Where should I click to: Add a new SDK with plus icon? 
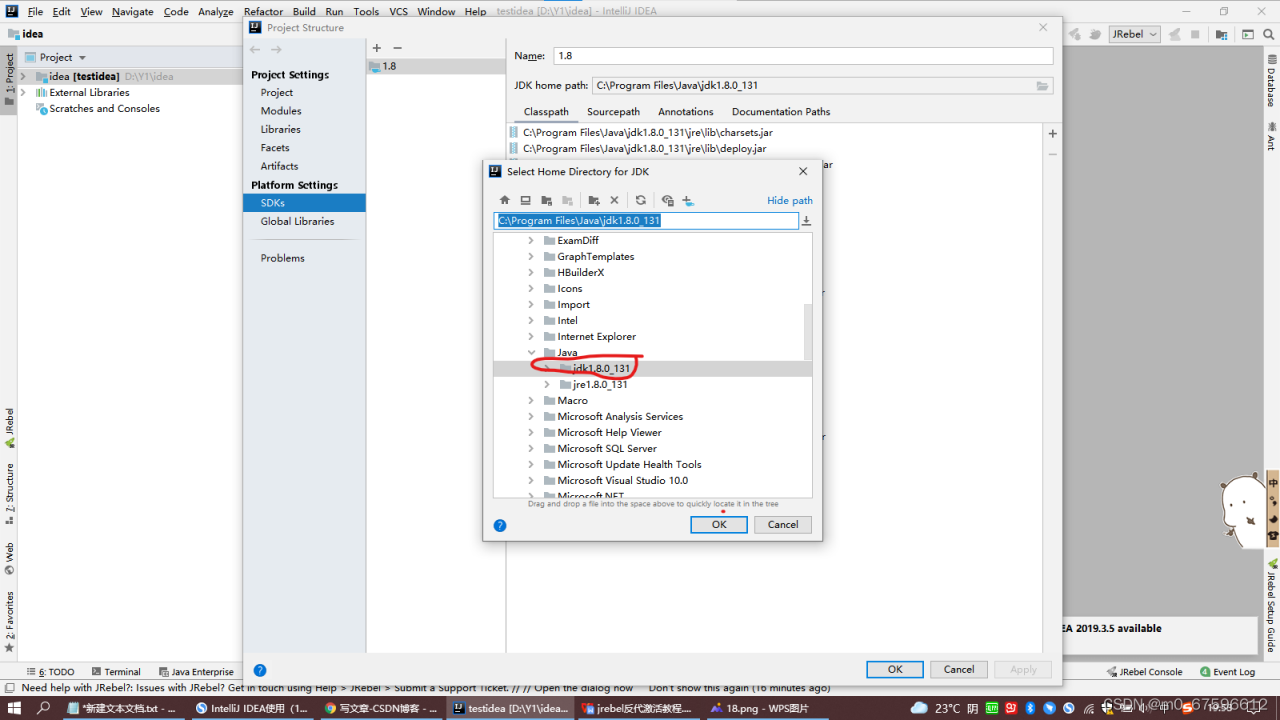(377, 48)
